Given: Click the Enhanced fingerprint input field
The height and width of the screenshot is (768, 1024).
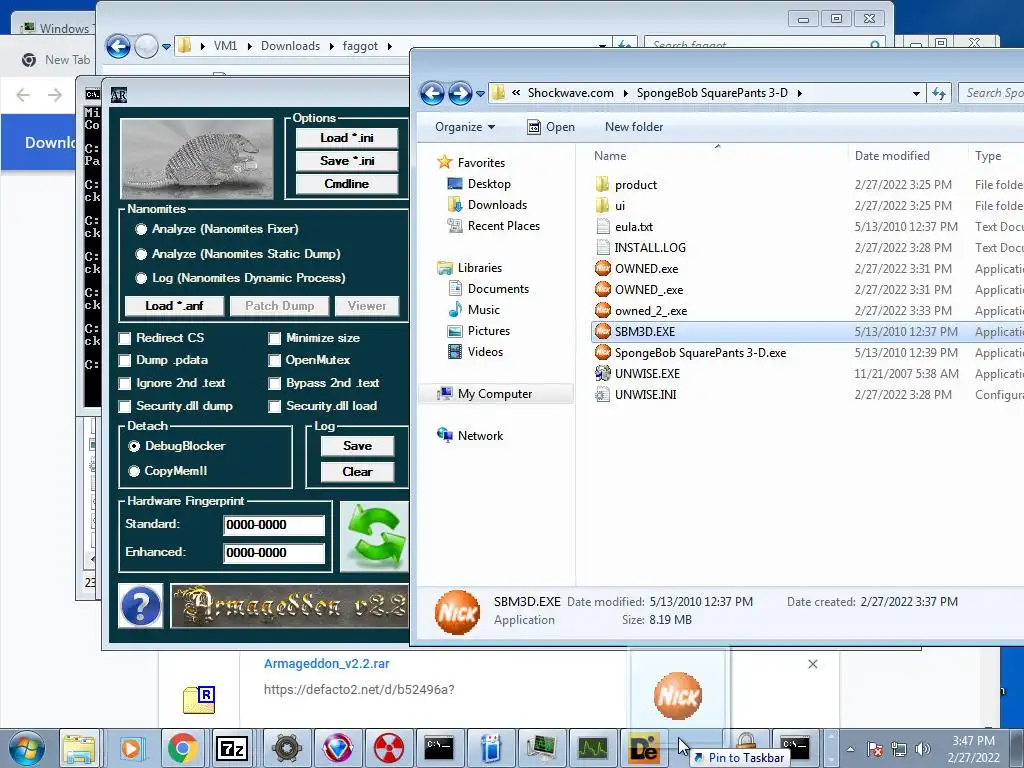Looking at the screenshot, I should pos(274,552).
